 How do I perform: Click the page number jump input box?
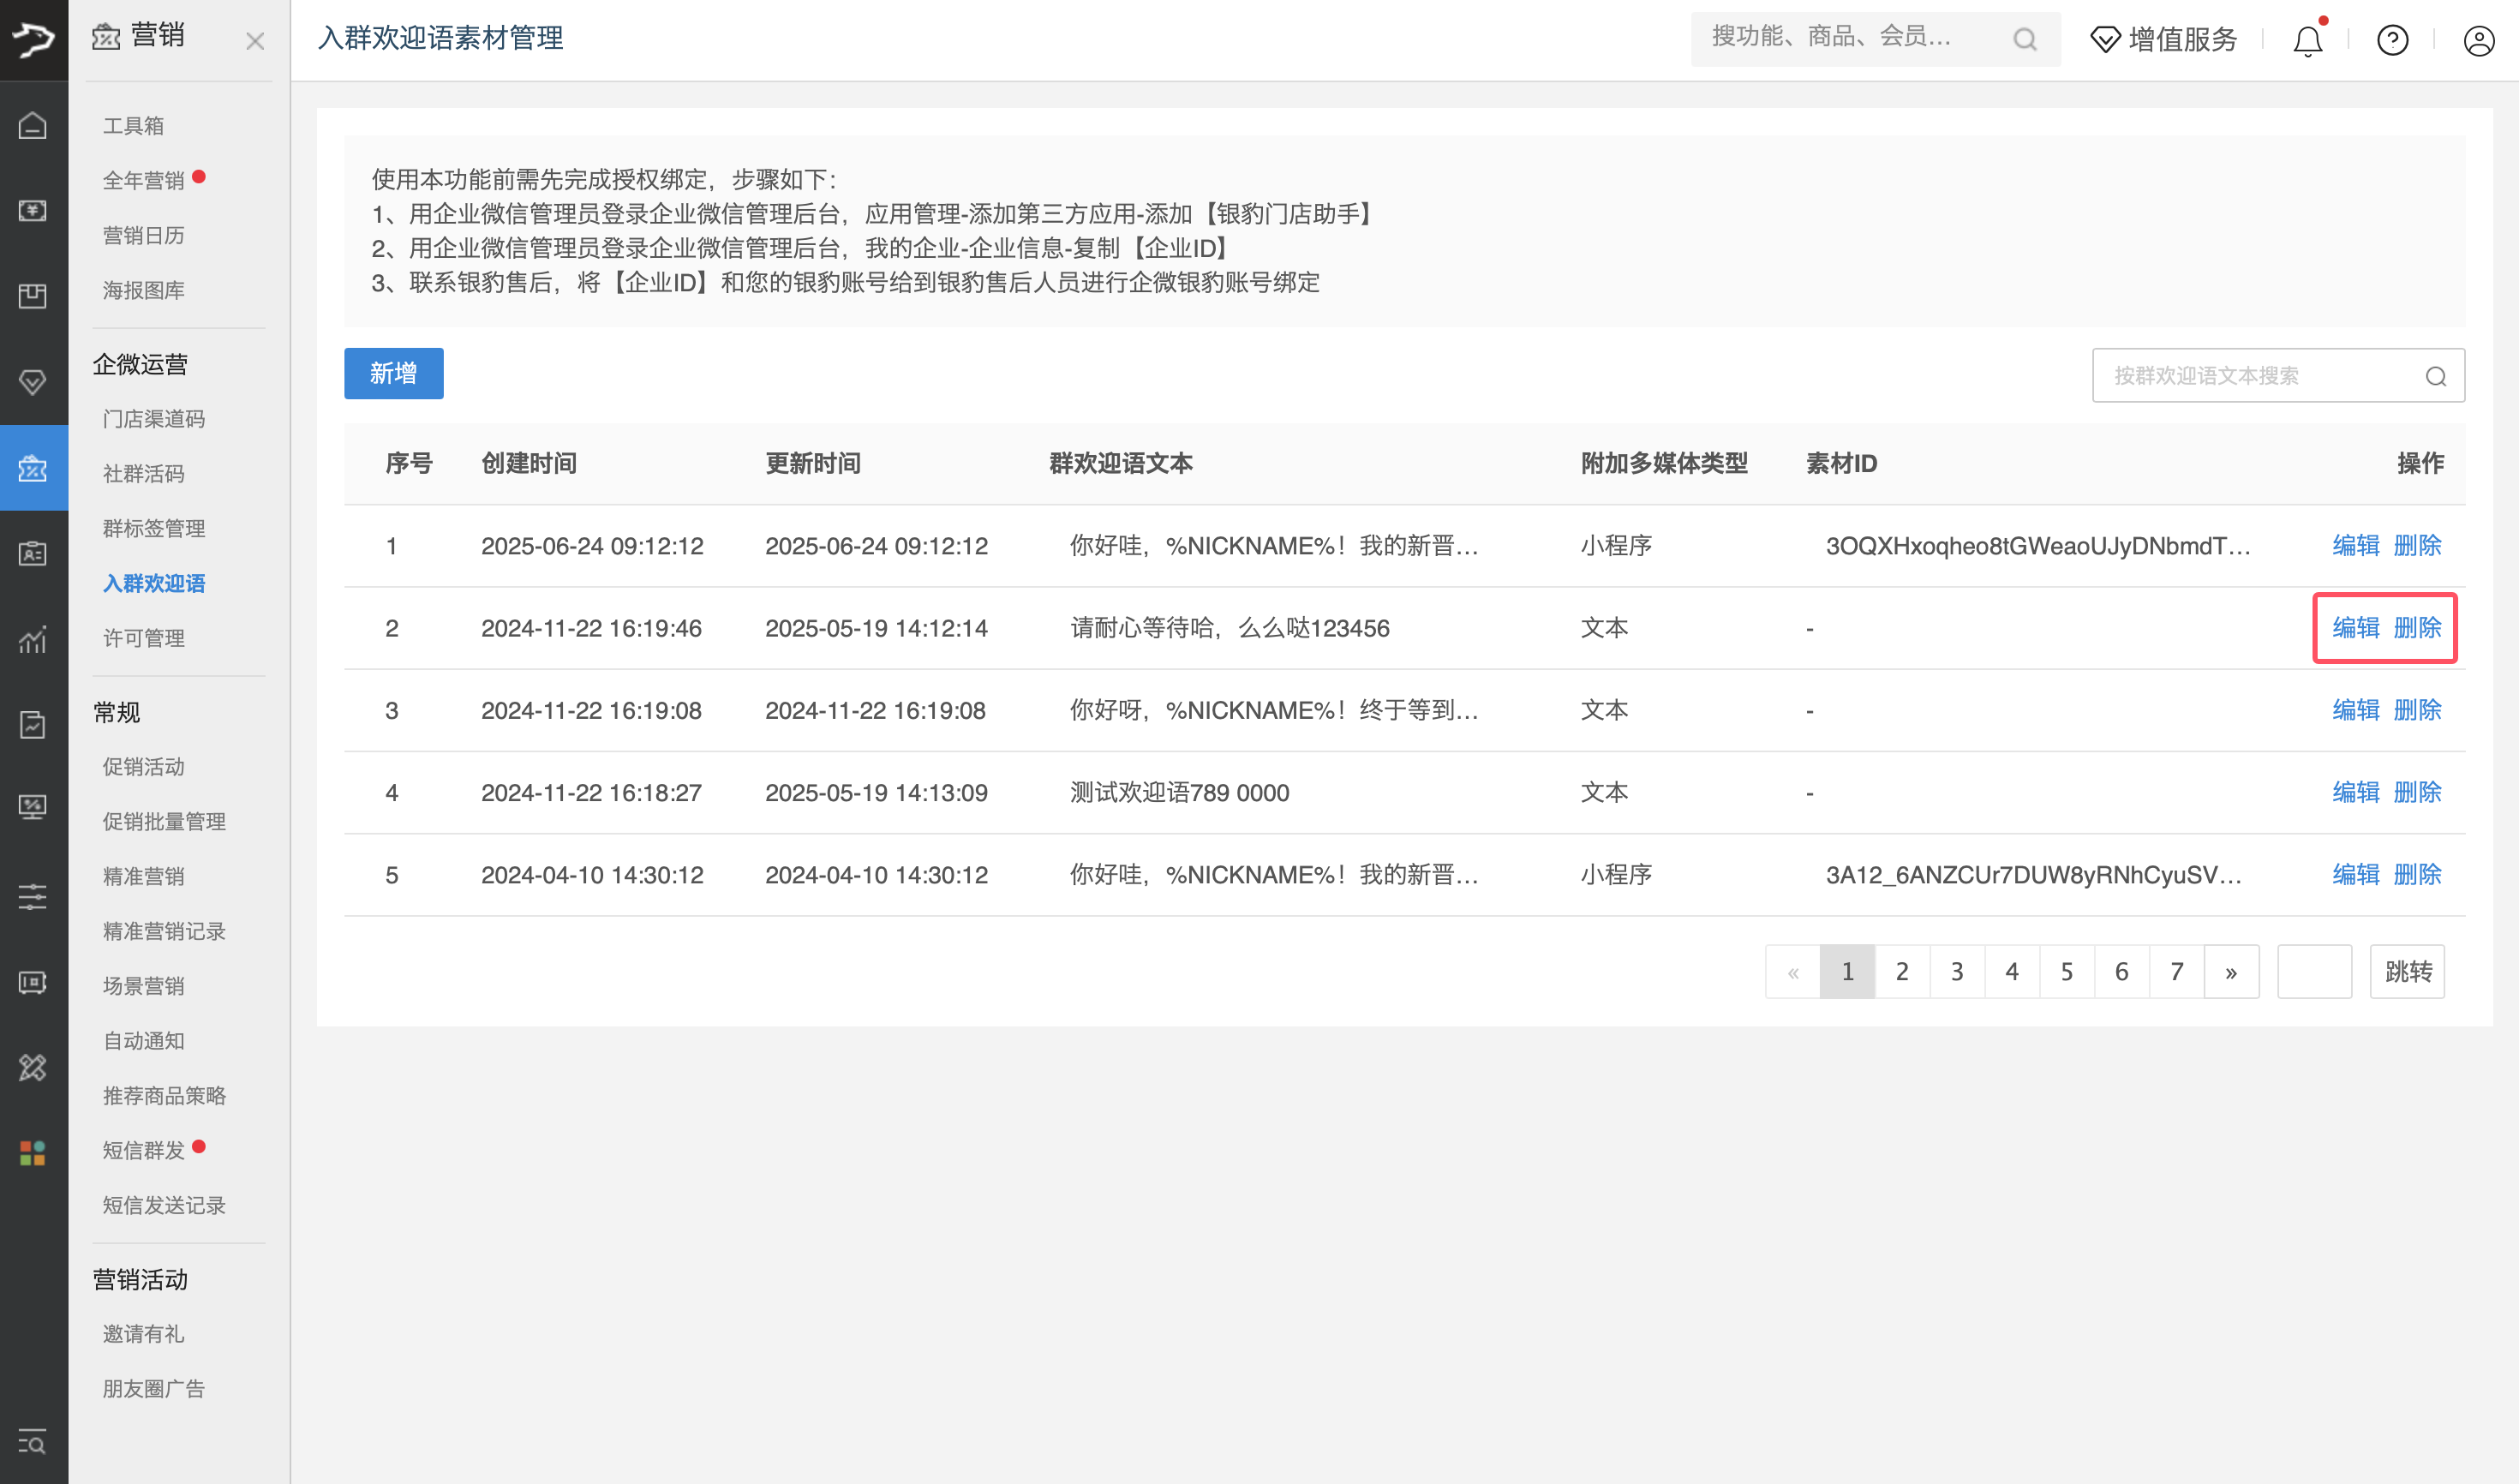pos(2315,972)
